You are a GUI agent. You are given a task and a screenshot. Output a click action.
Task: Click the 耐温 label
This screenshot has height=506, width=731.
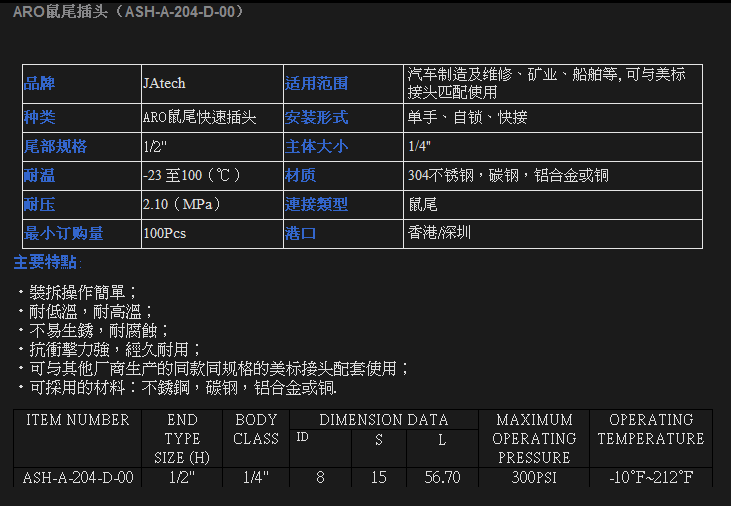pyautogui.click(x=40, y=175)
